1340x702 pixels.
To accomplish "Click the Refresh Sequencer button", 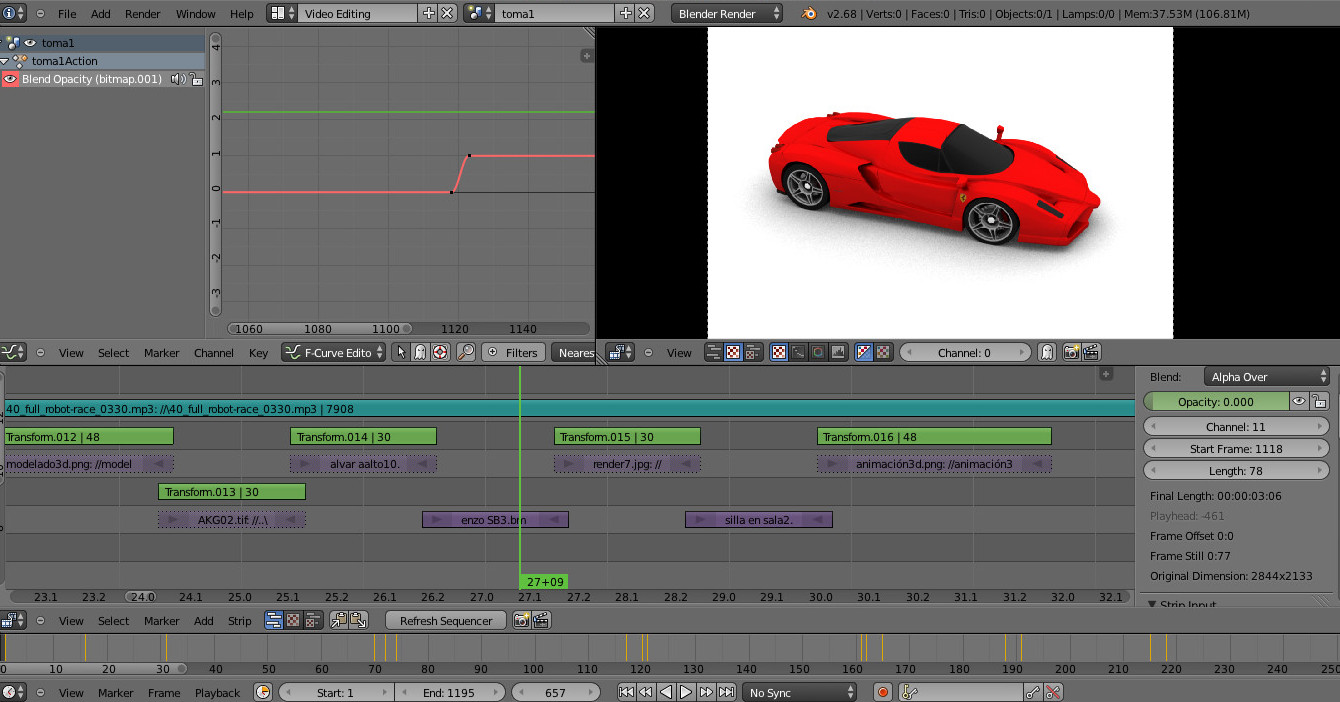I will 446,621.
